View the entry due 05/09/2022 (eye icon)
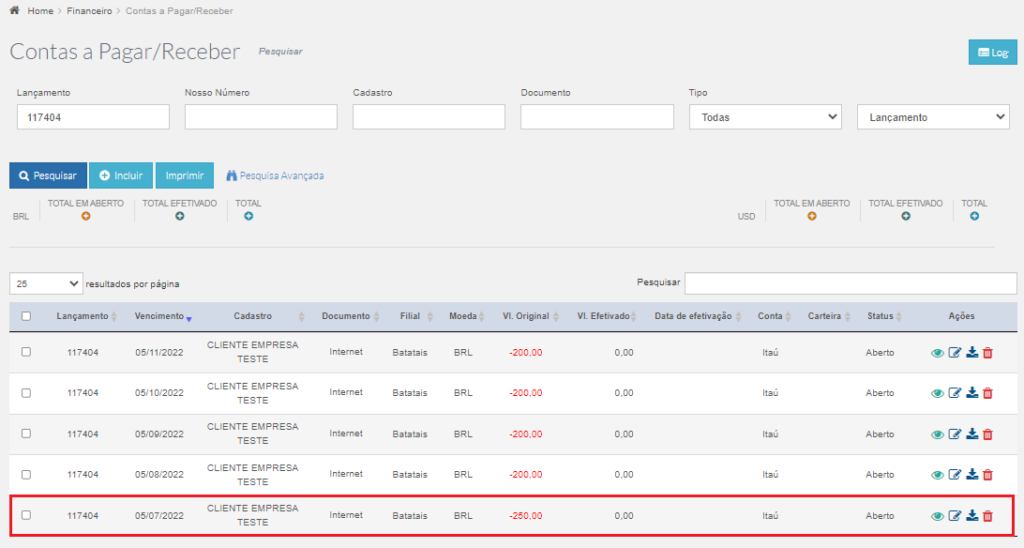 click(x=937, y=434)
